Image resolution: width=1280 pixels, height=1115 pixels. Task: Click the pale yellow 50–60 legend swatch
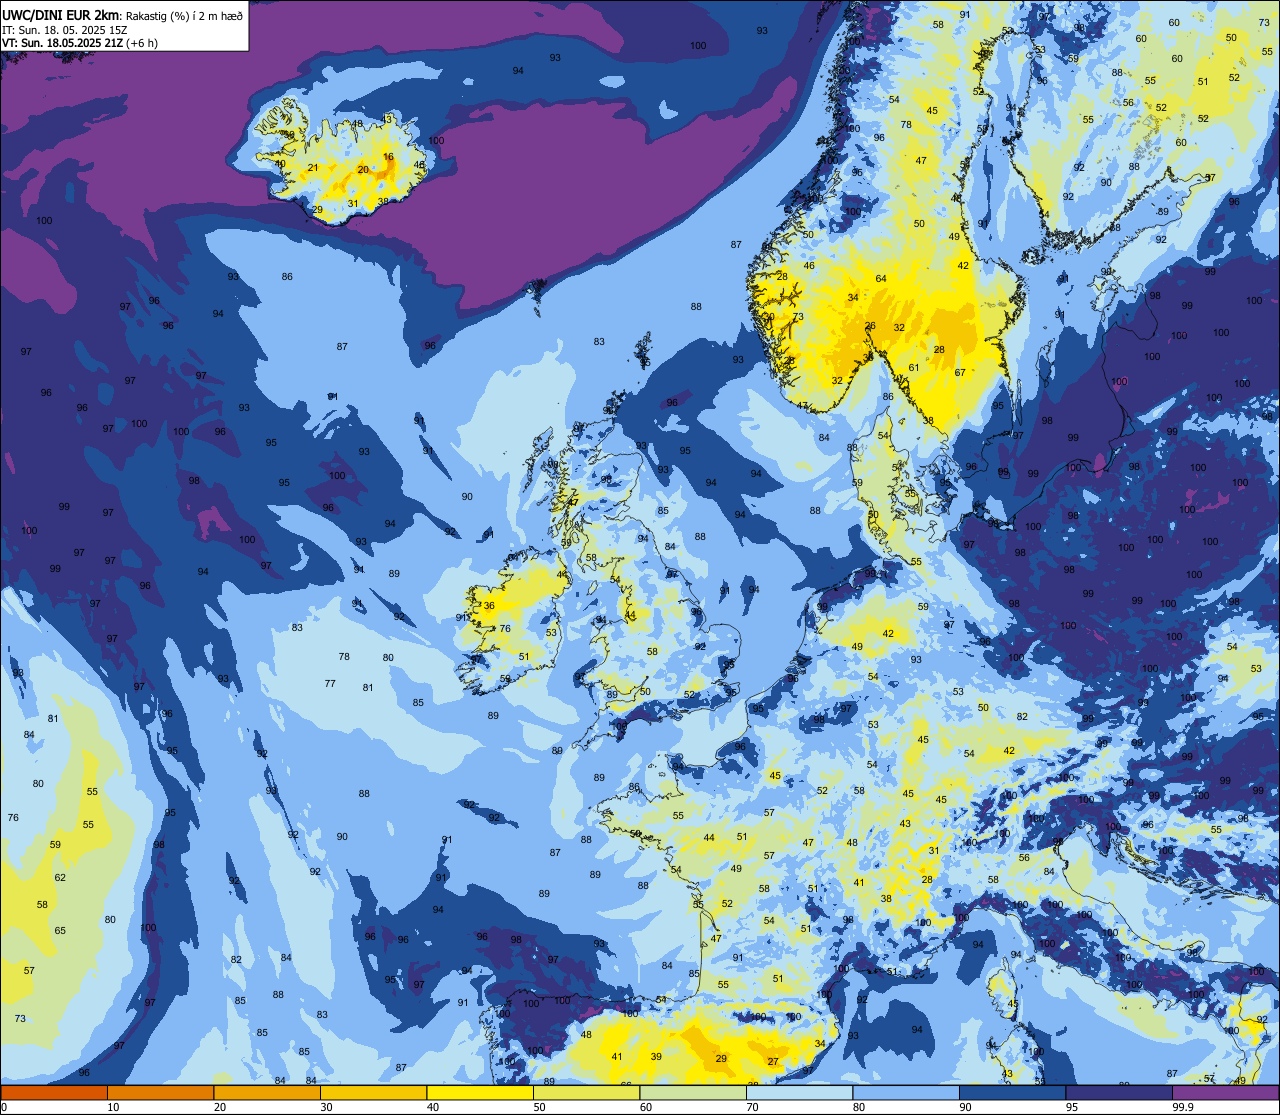tap(586, 1093)
